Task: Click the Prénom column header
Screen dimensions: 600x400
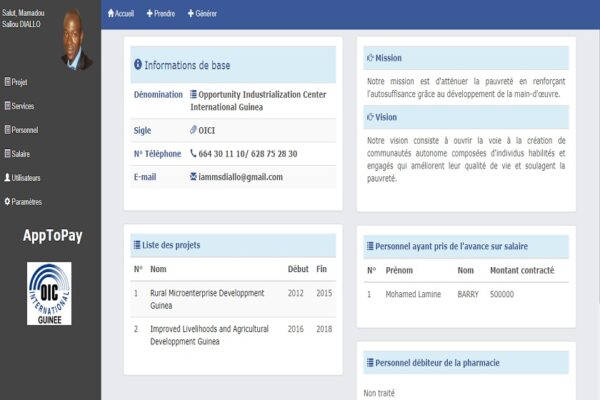Action: click(399, 270)
